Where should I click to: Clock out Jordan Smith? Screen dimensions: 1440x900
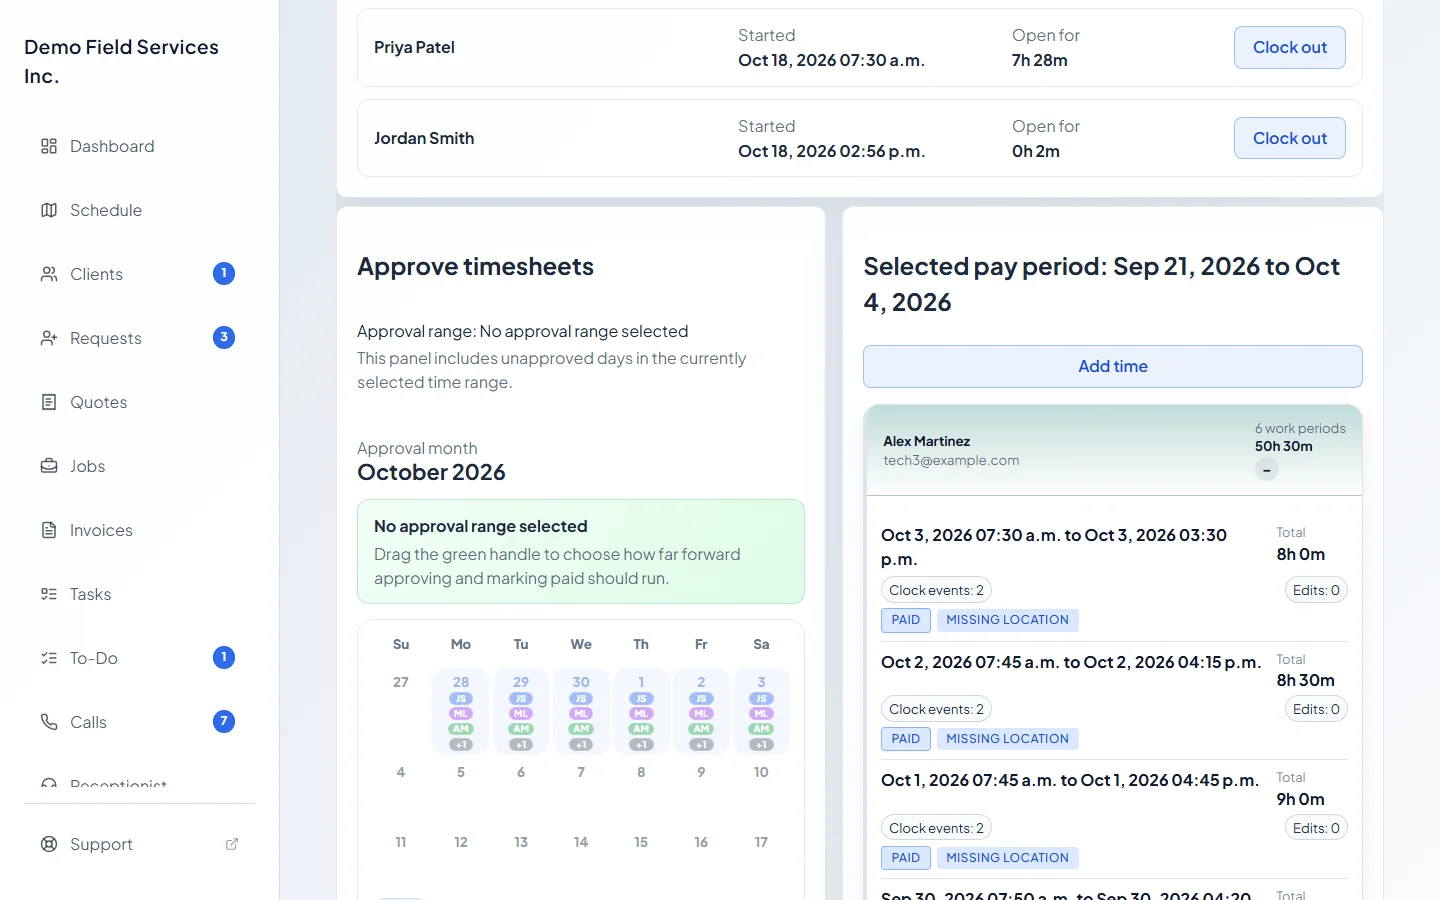pyautogui.click(x=1290, y=138)
